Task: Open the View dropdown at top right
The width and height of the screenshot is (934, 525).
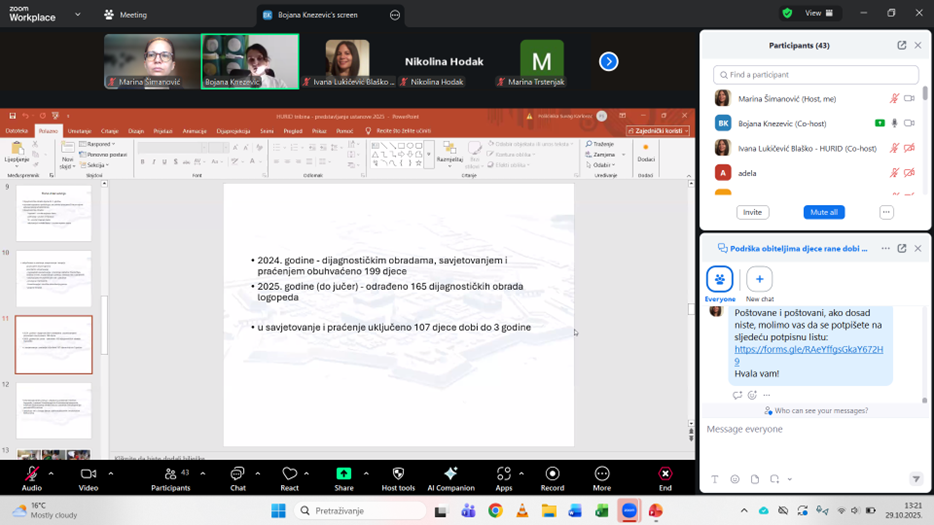Action: point(818,13)
